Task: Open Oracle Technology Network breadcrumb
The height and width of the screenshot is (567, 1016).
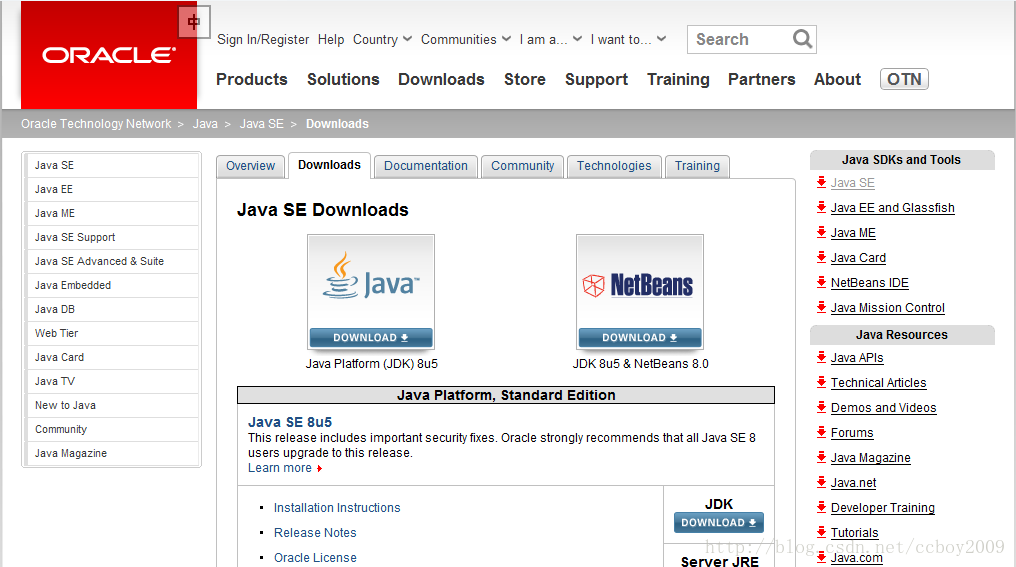Action: click(96, 124)
